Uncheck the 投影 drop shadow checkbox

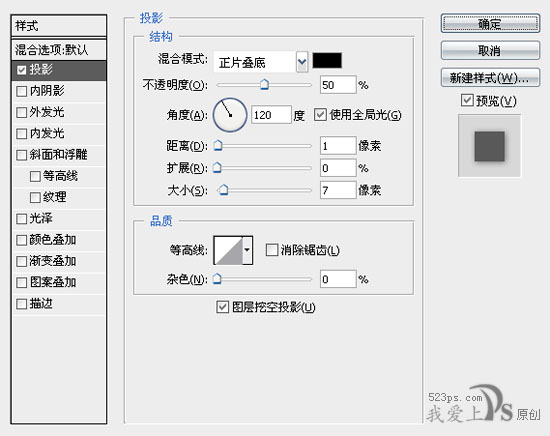click(x=21, y=70)
